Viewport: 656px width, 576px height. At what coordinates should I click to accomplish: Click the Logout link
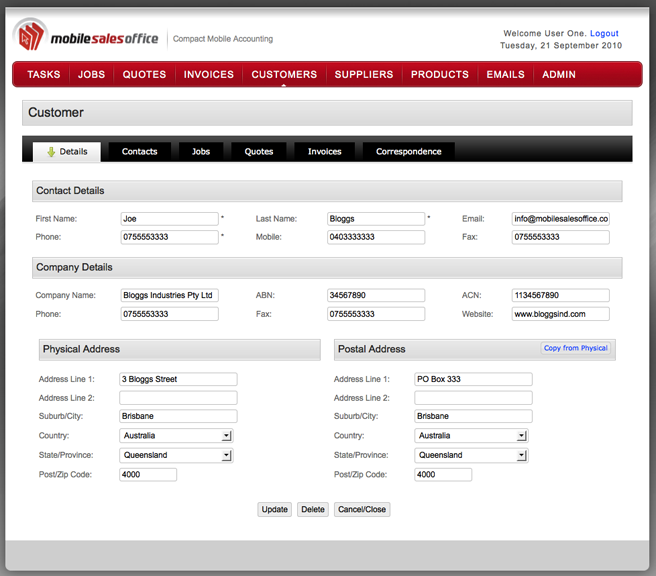[604, 33]
